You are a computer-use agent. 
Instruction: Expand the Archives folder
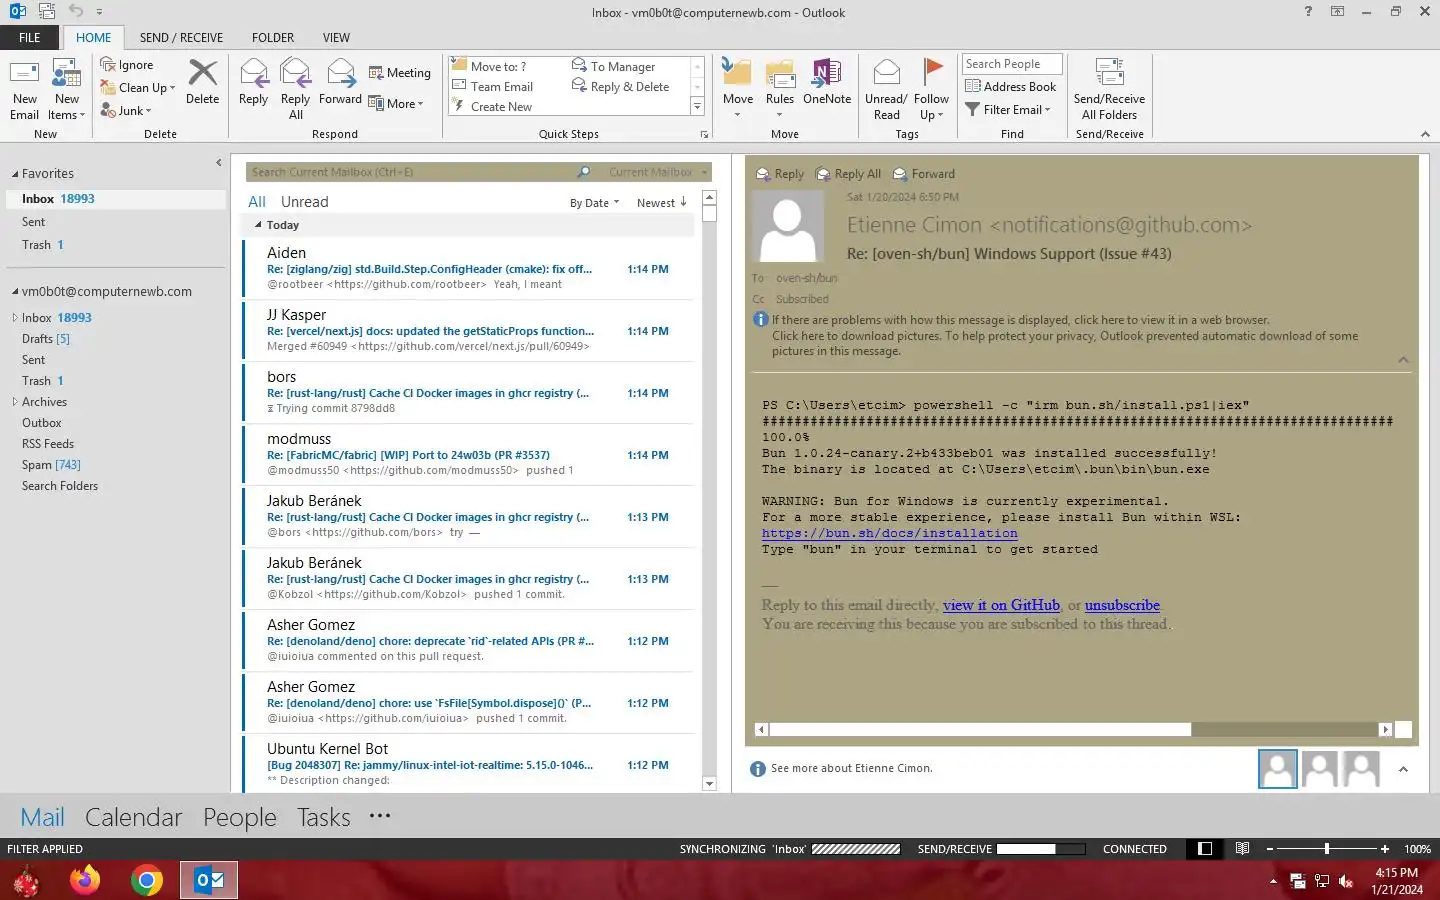point(15,402)
